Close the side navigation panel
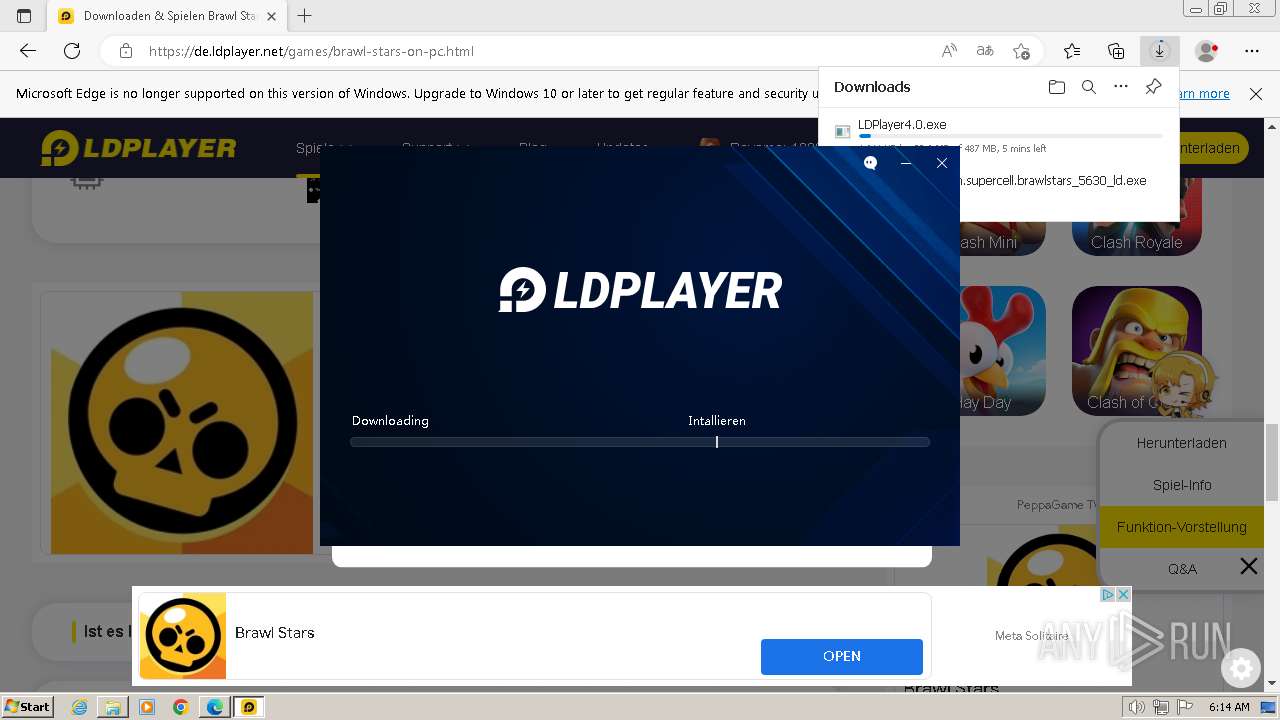The width and height of the screenshot is (1280, 720). [x=1249, y=567]
